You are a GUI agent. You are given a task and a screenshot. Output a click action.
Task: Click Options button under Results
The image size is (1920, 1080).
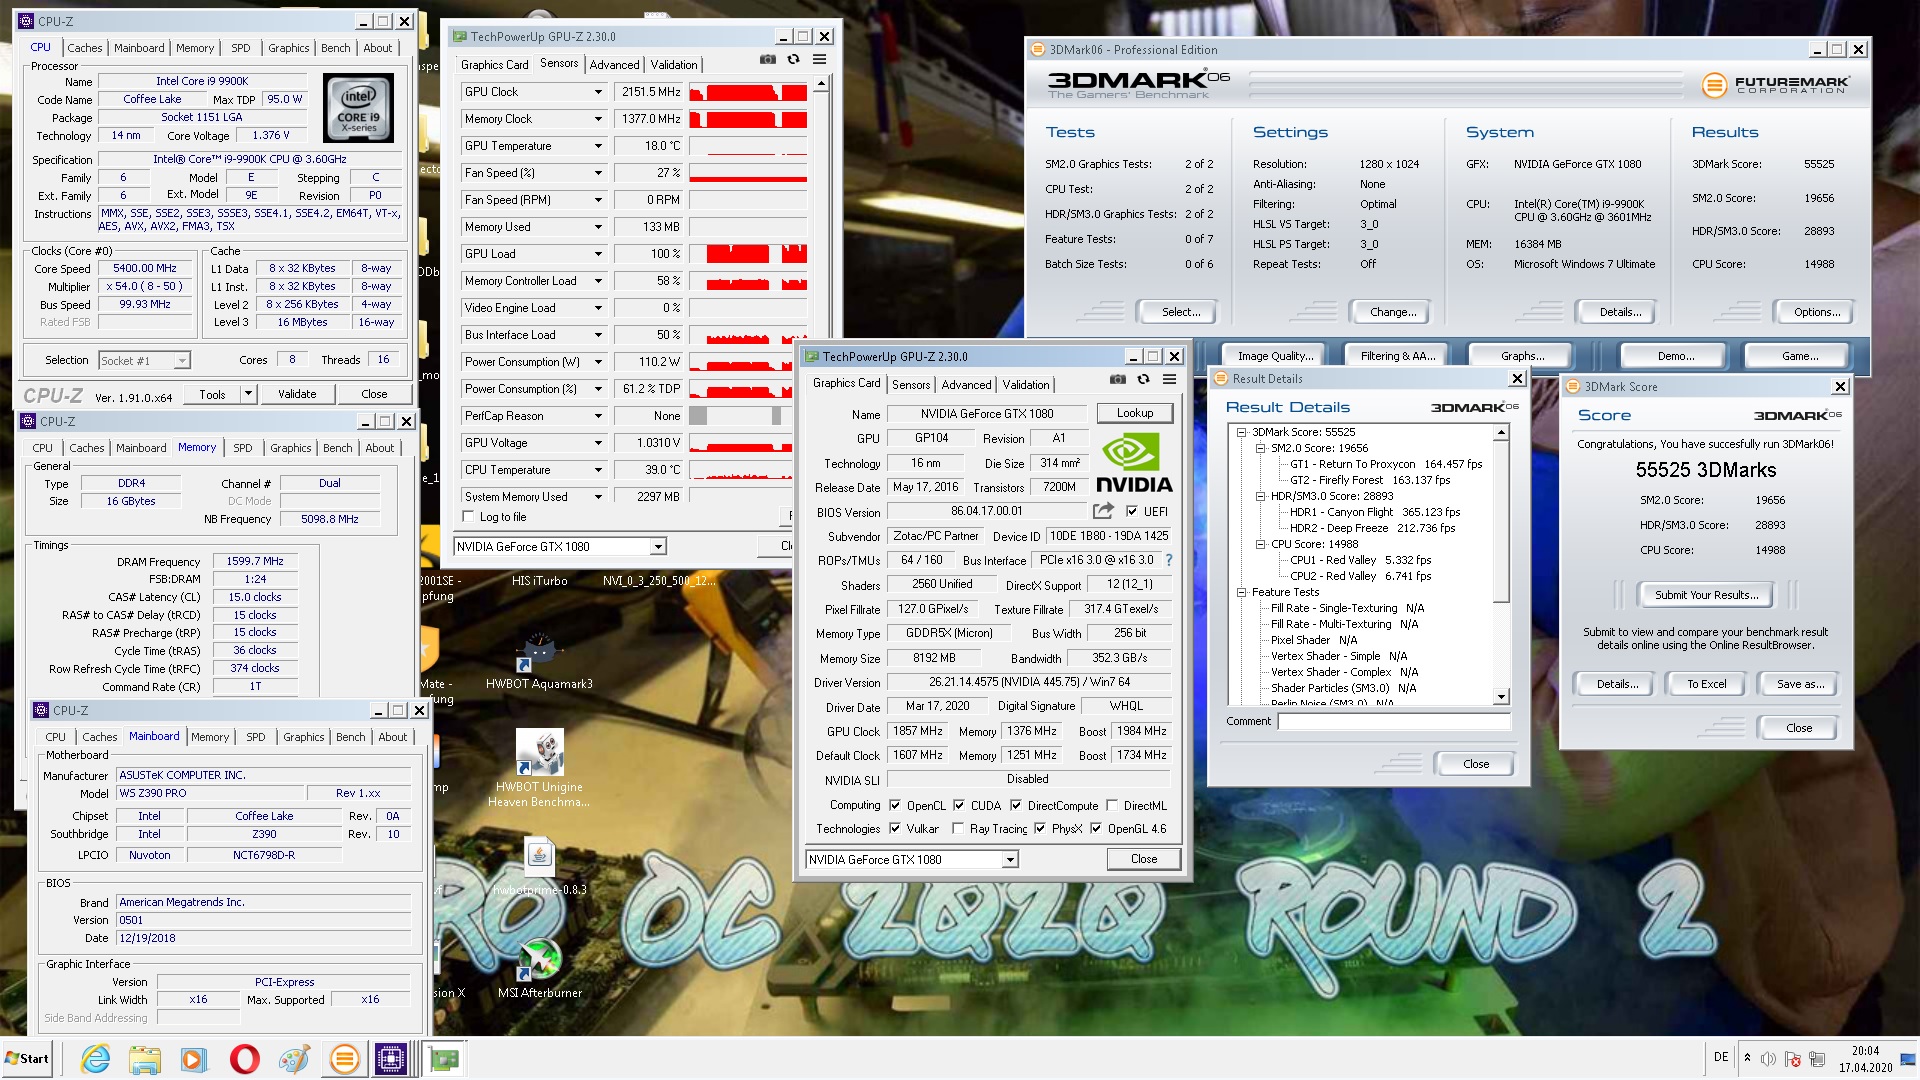pyautogui.click(x=1816, y=312)
